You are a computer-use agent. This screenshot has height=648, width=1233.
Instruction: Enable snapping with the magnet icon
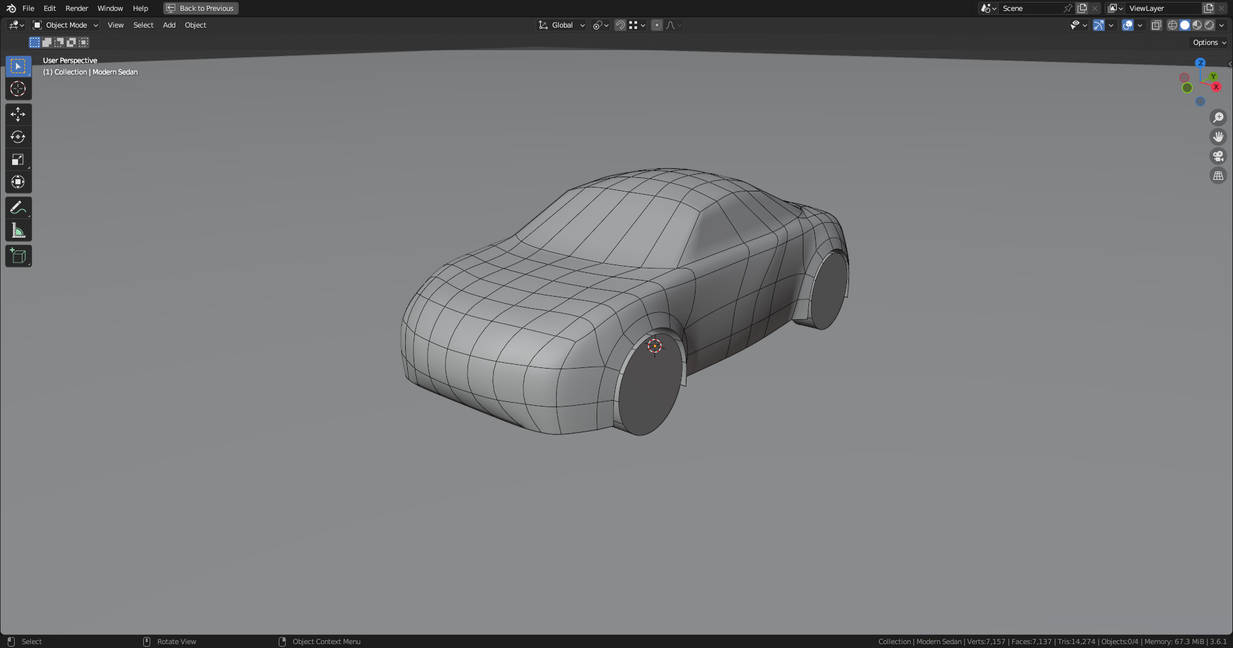click(x=620, y=25)
